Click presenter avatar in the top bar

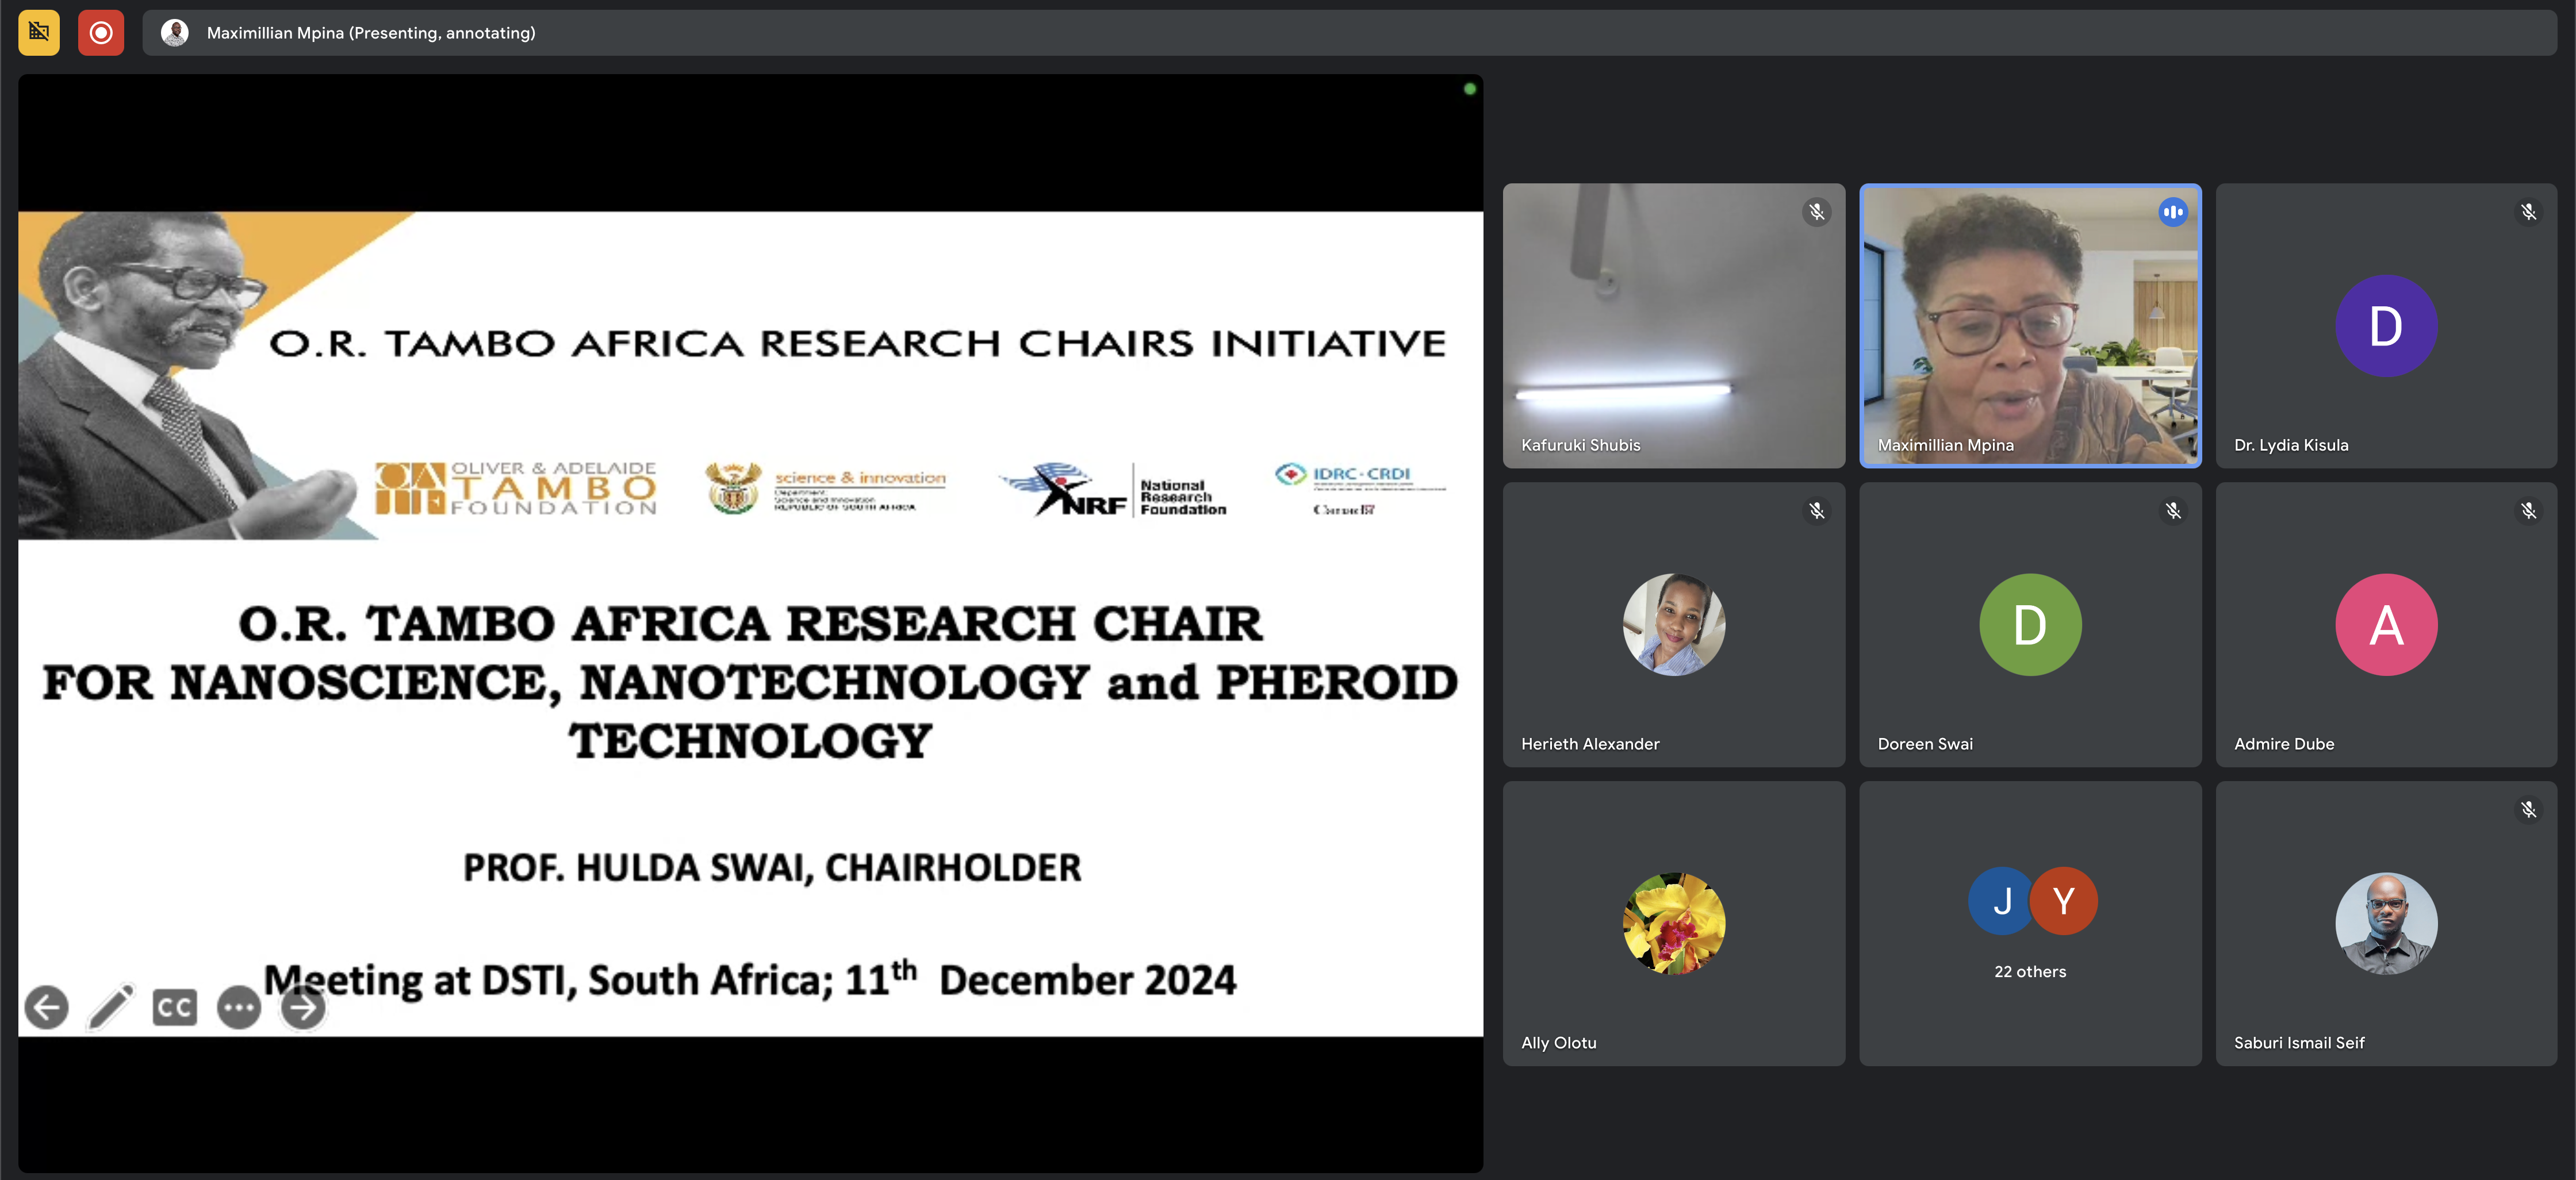point(175,33)
